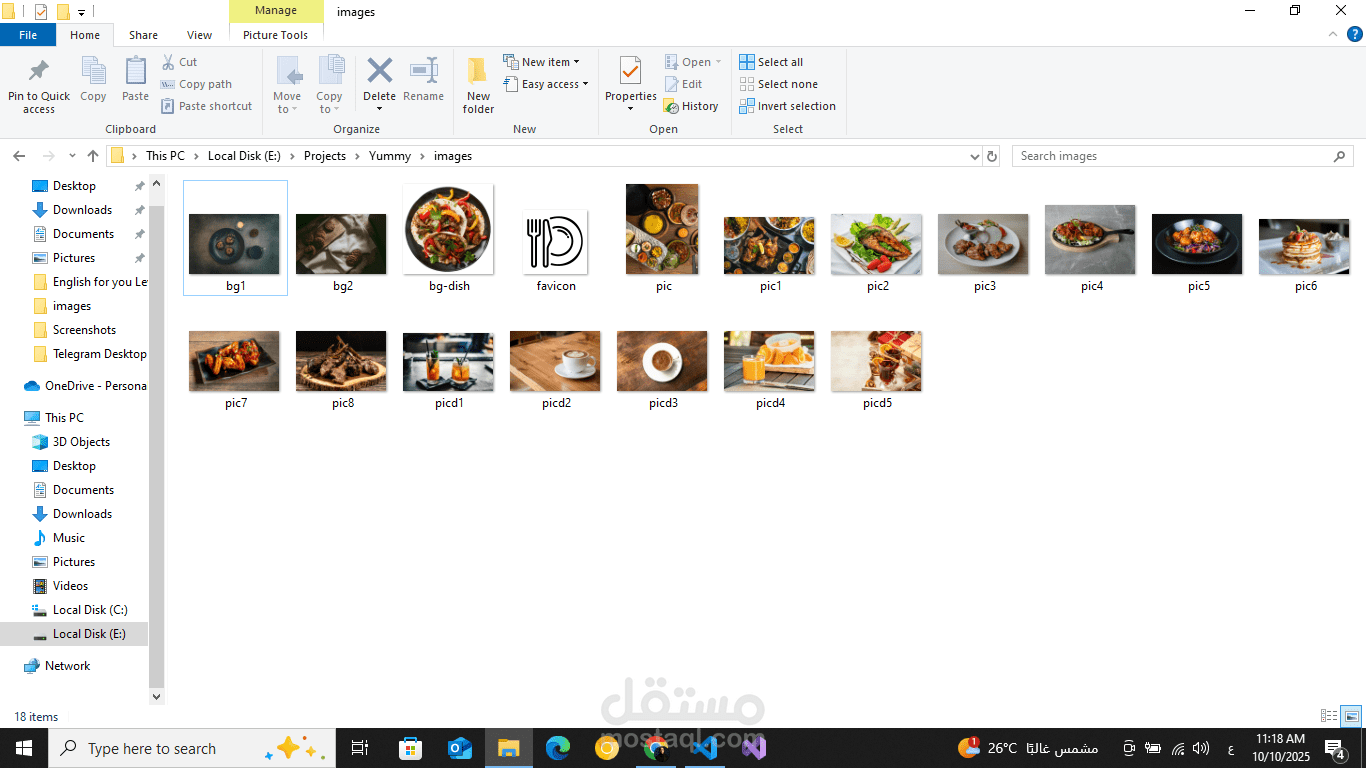Image resolution: width=1366 pixels, height=768 pixels.
Task: Select the picd4 thumbnail
Action: click(769, 361)
